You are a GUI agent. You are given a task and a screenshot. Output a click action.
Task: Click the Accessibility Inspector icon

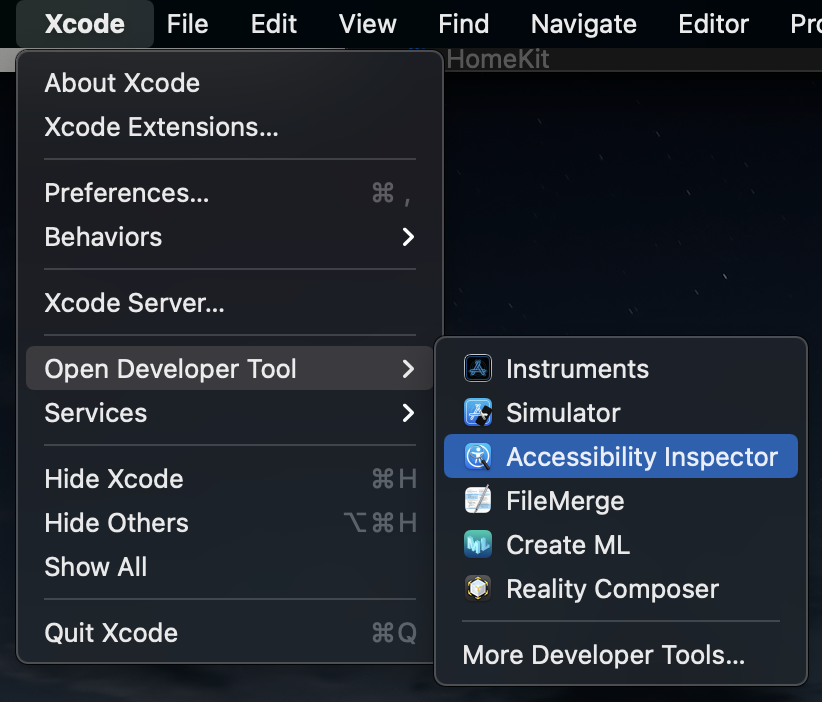point(478,457)
